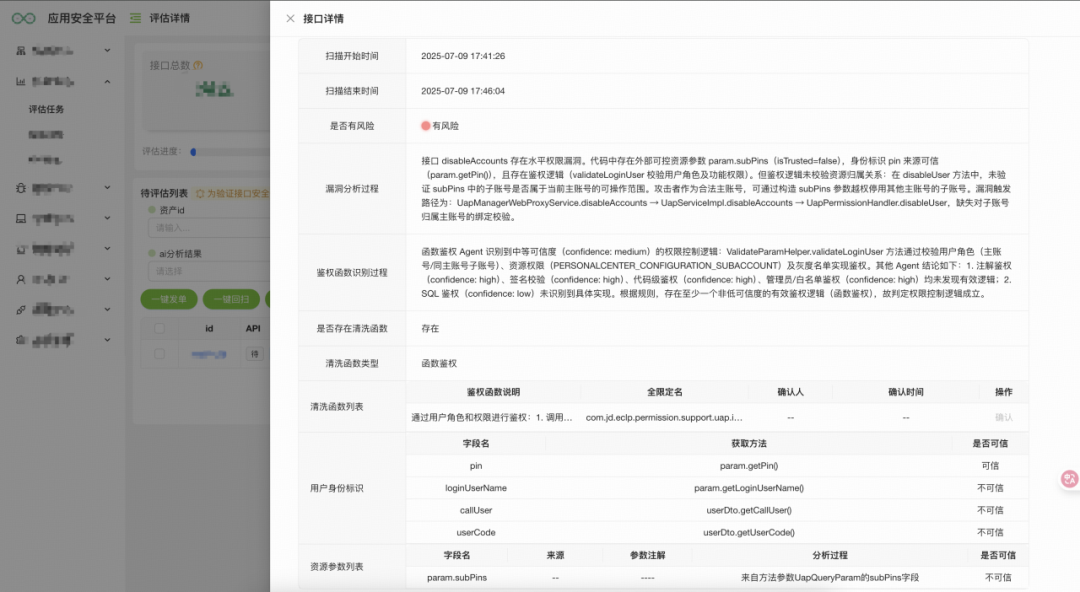Image resolution: width=1080 pixels, height=592 pixels.
Task: Close the 接口详情 drawer with the X icon
Action: [290, 19]
